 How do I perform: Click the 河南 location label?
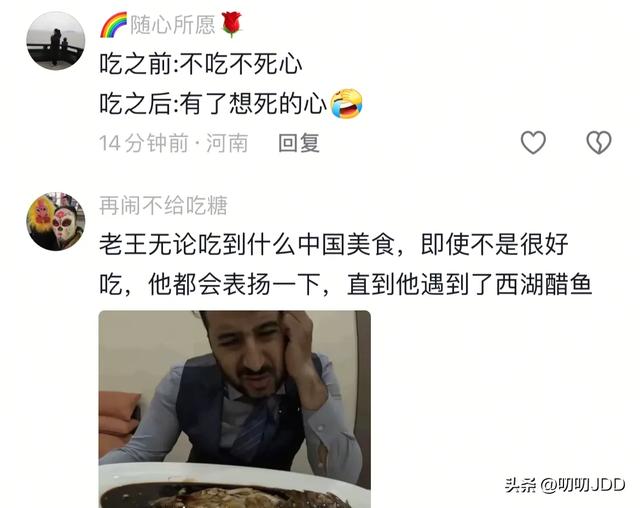pyautogui.click(x=227, y=143)
